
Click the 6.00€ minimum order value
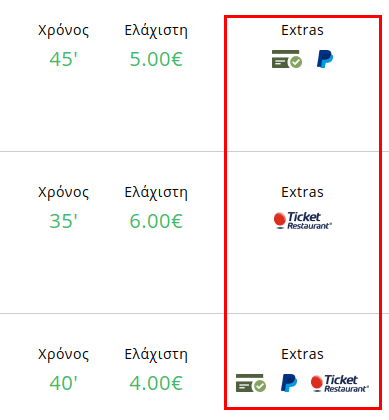[x=156, y=221]
